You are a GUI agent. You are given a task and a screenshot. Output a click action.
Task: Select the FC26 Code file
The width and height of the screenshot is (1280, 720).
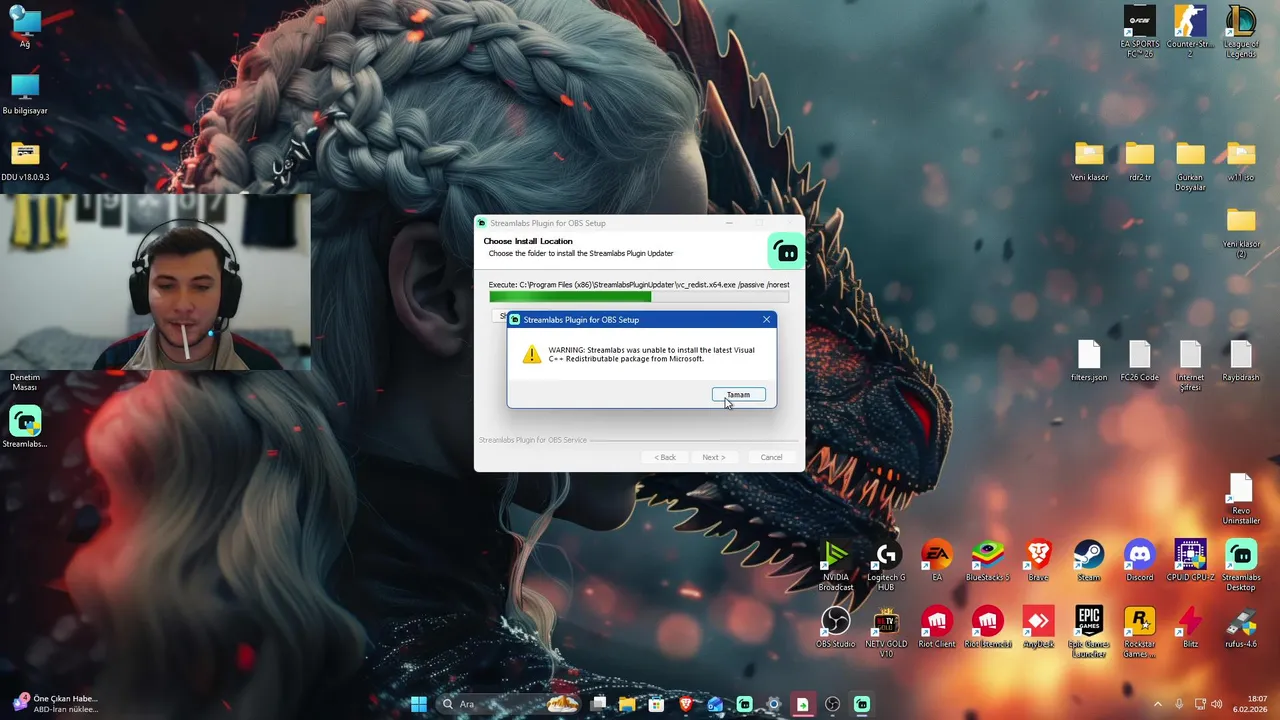(x=1140, y=361)
